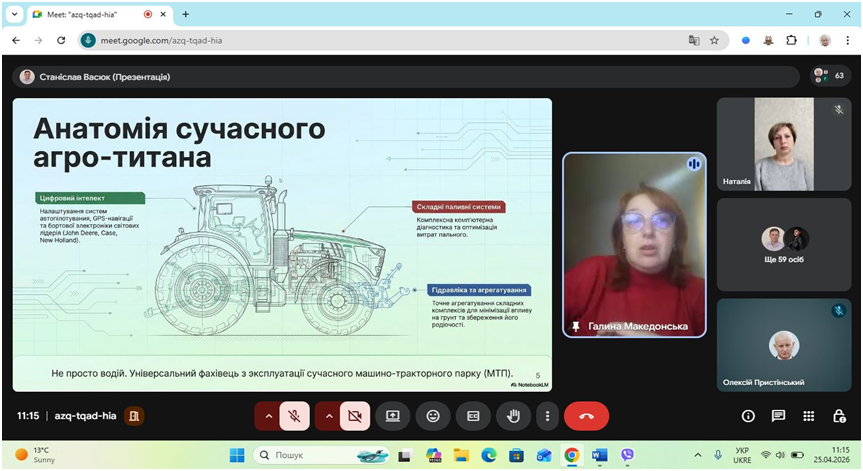Open the meeting details info icon
The image size is (863, 471).
click(748, 416)
